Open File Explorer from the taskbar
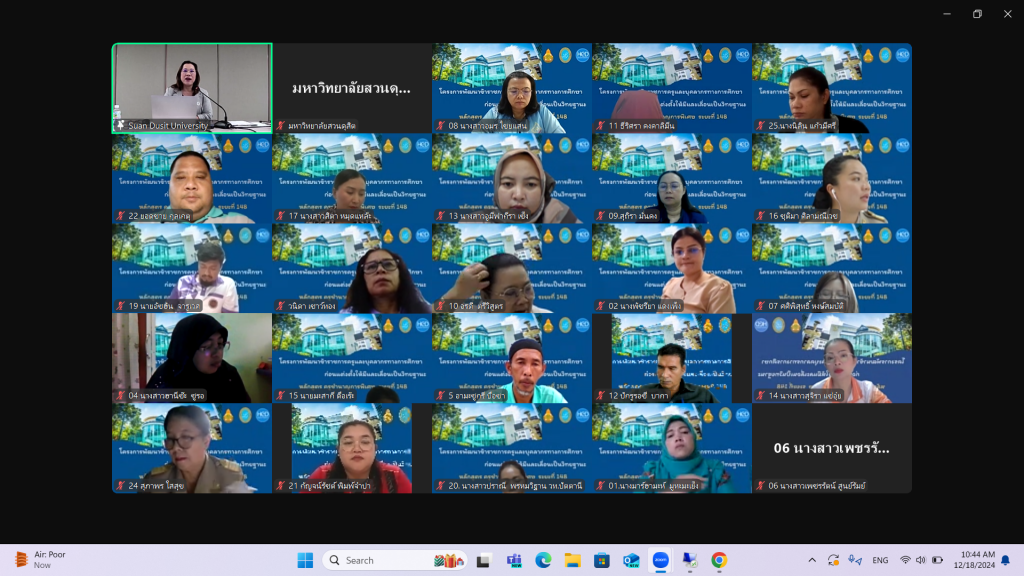The height and width of the screenshot is (576, 1024). [572, 560]
